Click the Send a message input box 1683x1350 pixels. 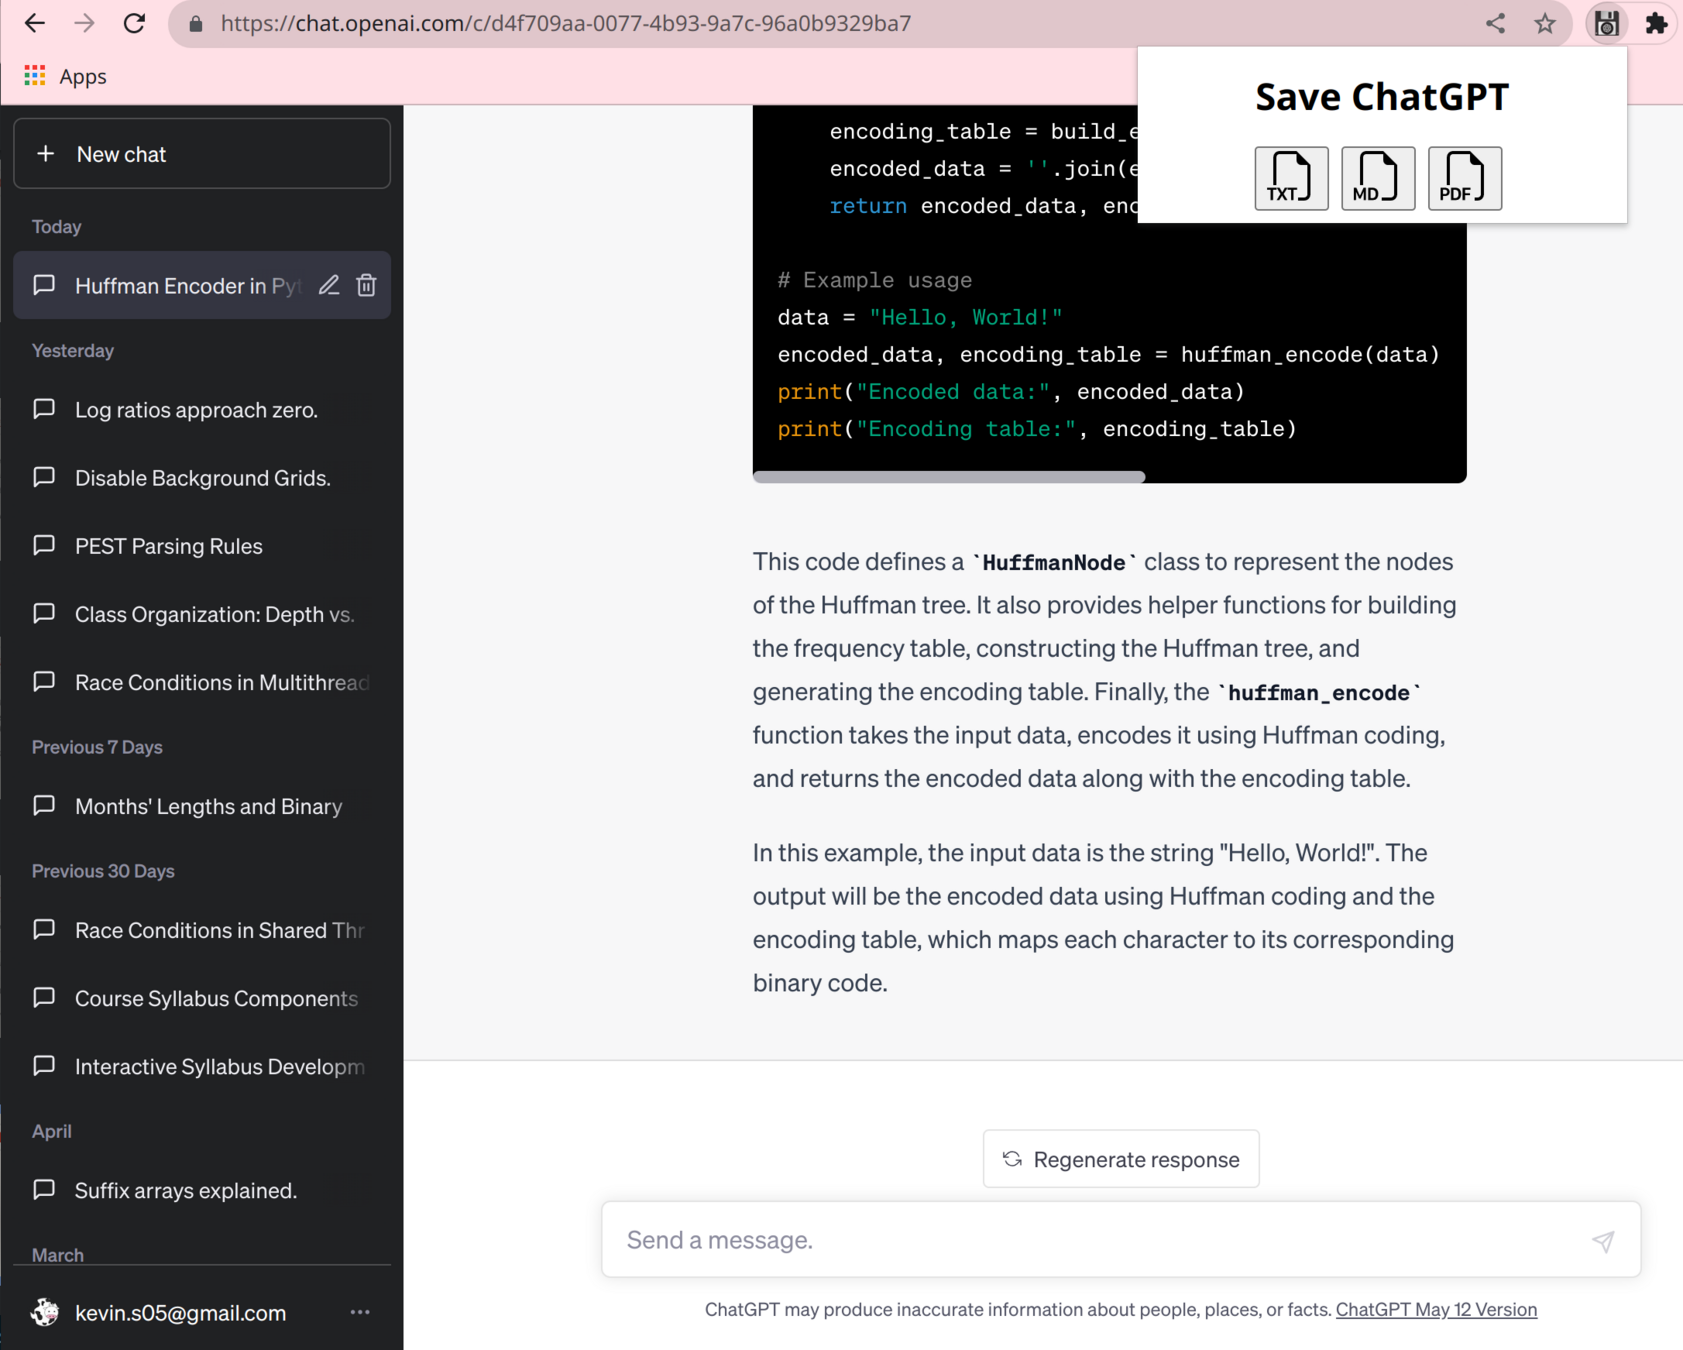pyautogui.click(x=1121, y=1240)
